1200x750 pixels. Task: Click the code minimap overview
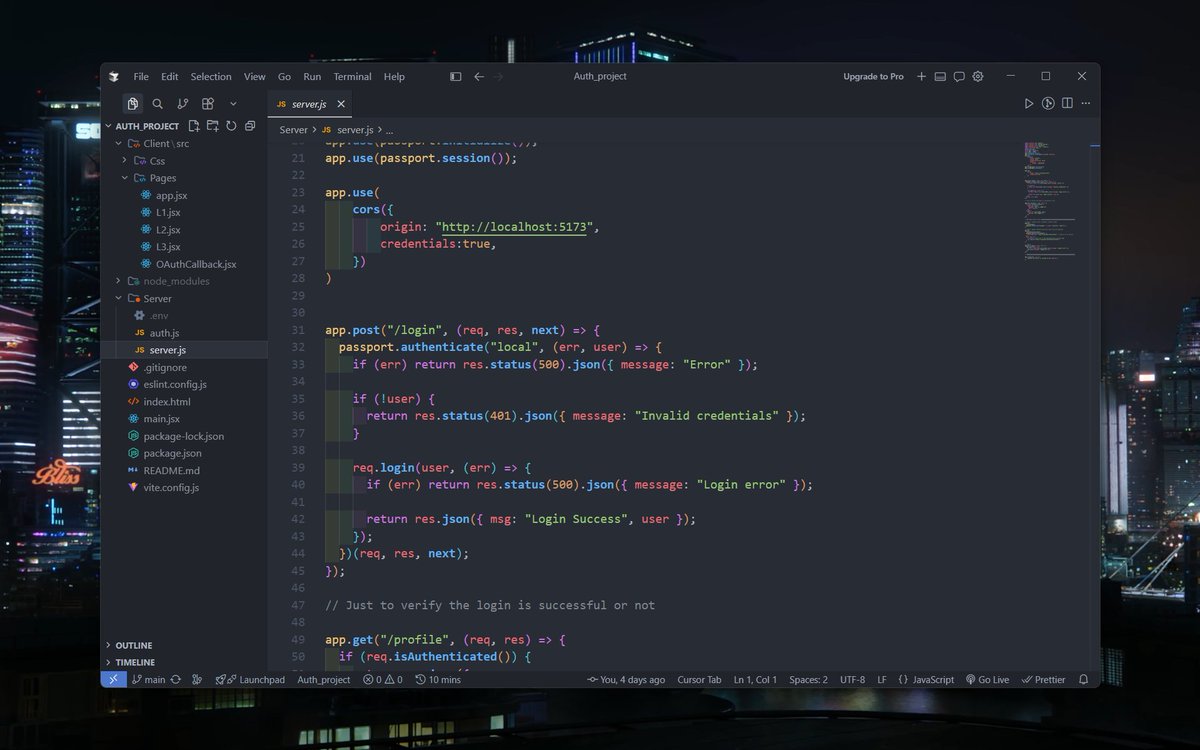point(1048,200)
